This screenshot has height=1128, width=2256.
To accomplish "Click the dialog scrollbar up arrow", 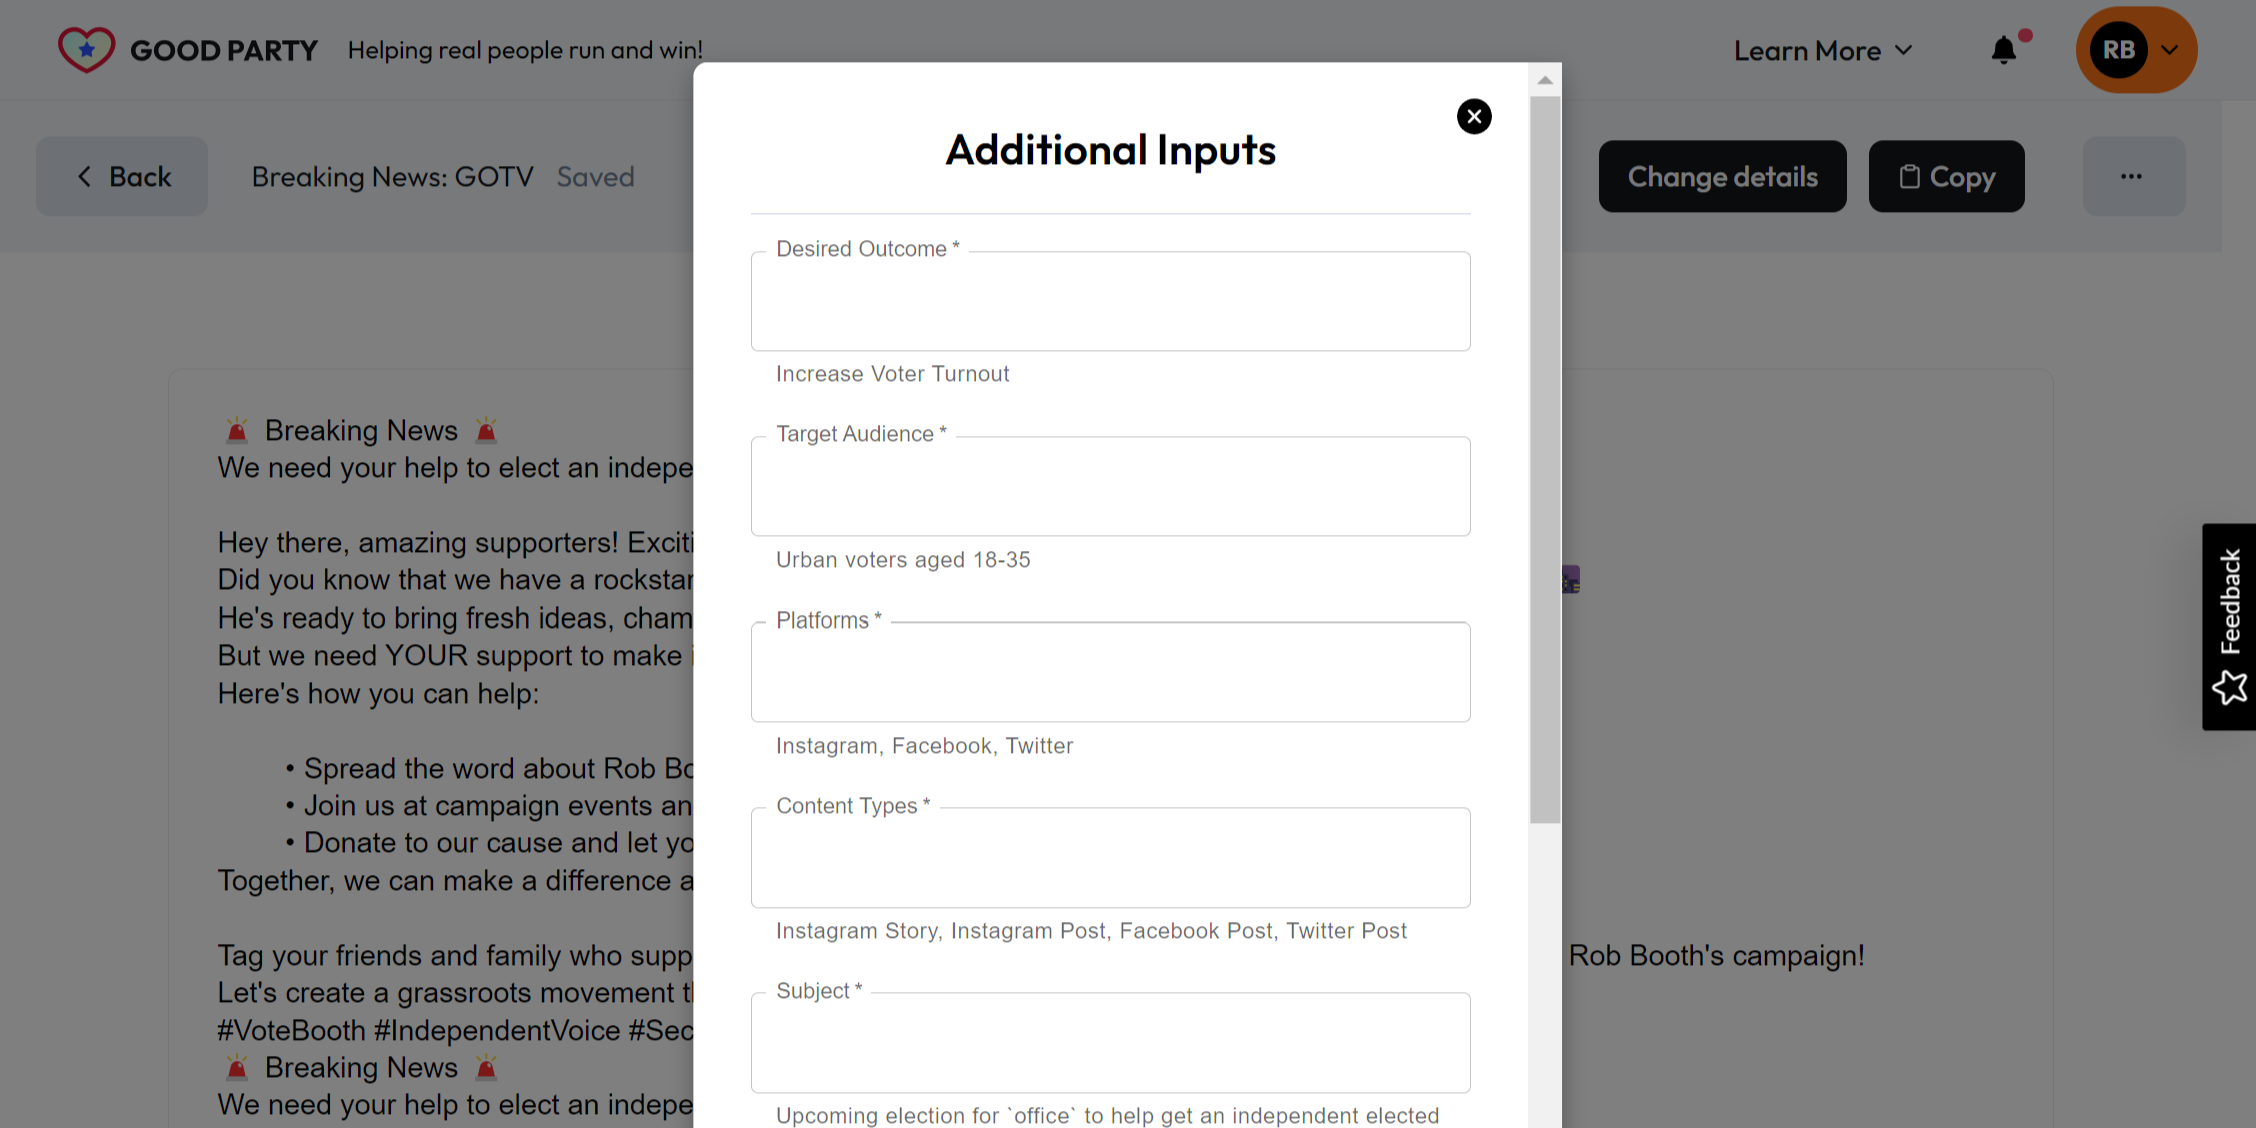I will pyautogui.click(x=1545, y=80).
